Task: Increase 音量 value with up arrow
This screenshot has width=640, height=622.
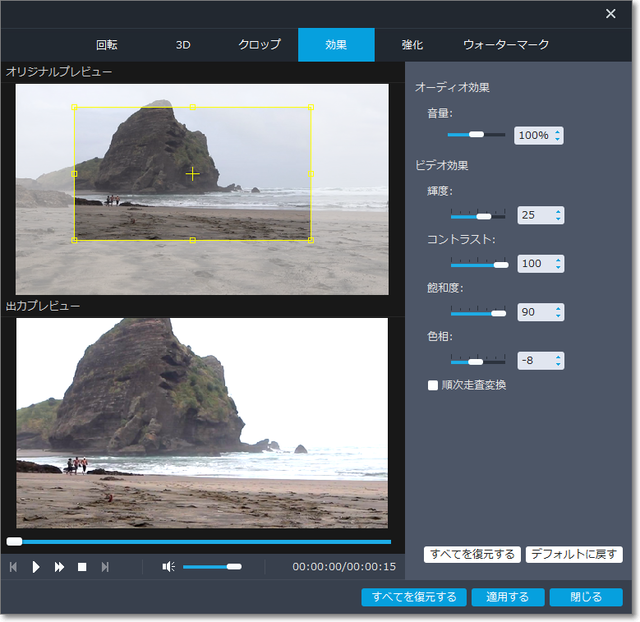Action: tap(557, 131)
